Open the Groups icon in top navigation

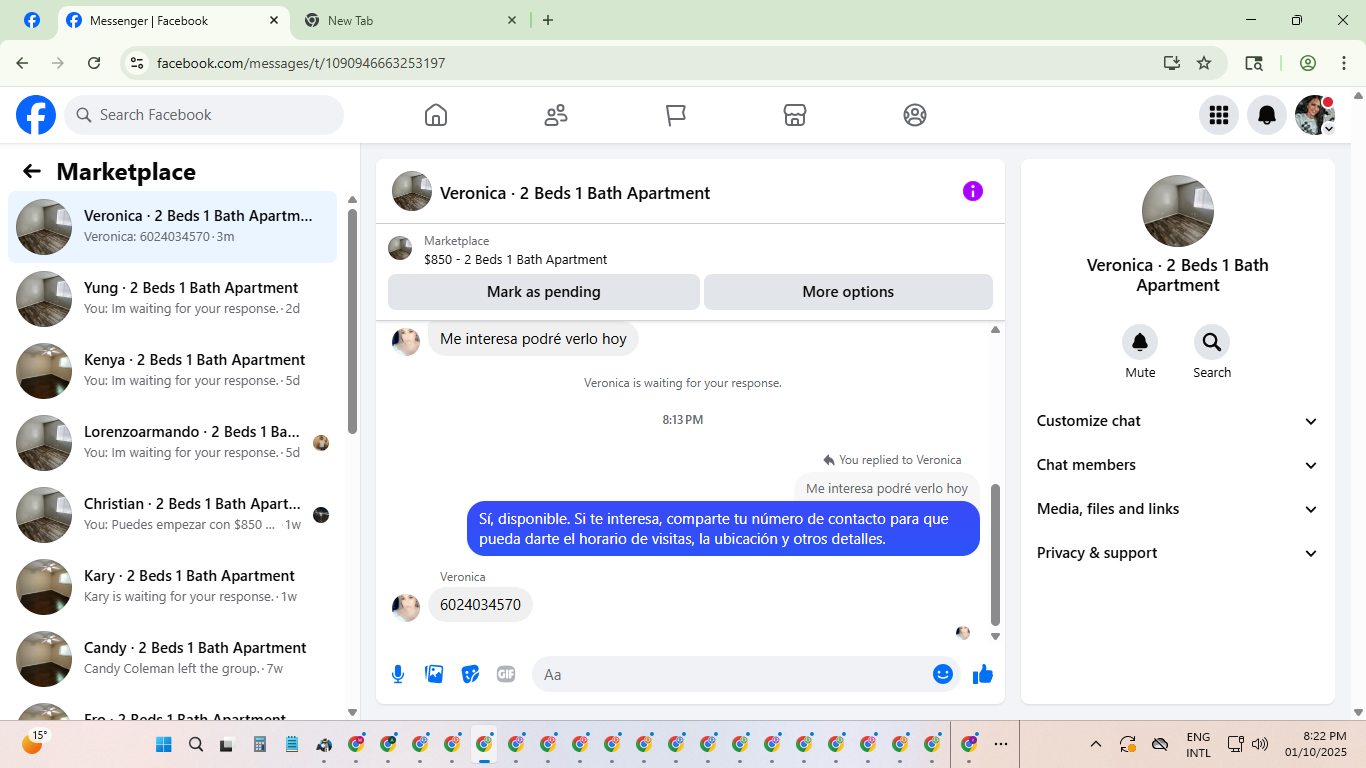(x=915, y=115)
